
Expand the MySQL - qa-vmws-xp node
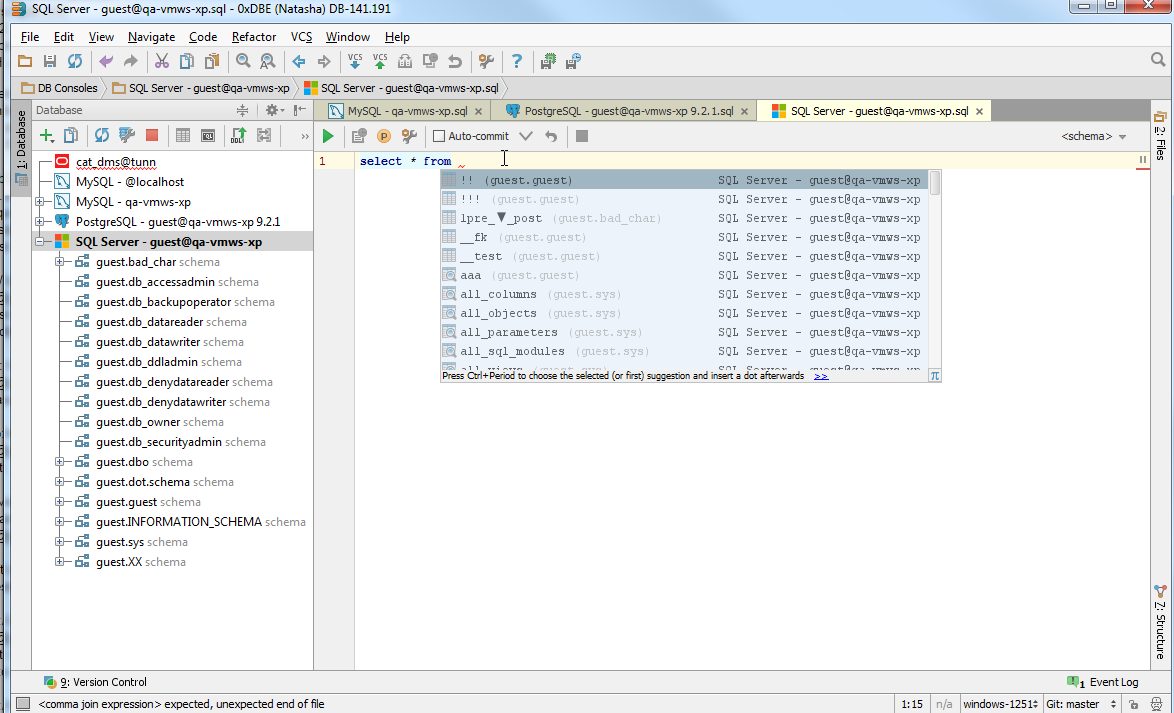tap(40, 201)
